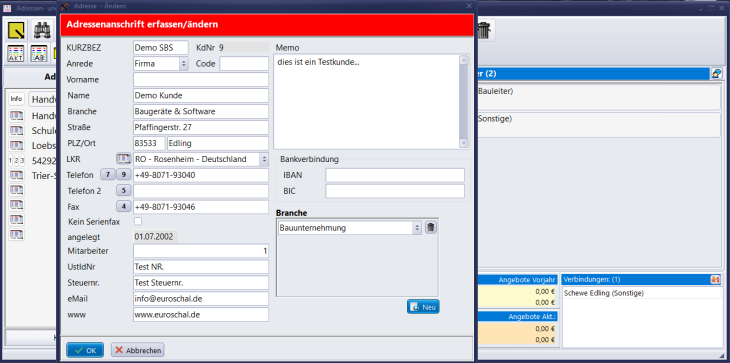Click the Memo scrollbar up arrow
The width and height of the screenshot is (730, 363).
click(x=463, y=60)
